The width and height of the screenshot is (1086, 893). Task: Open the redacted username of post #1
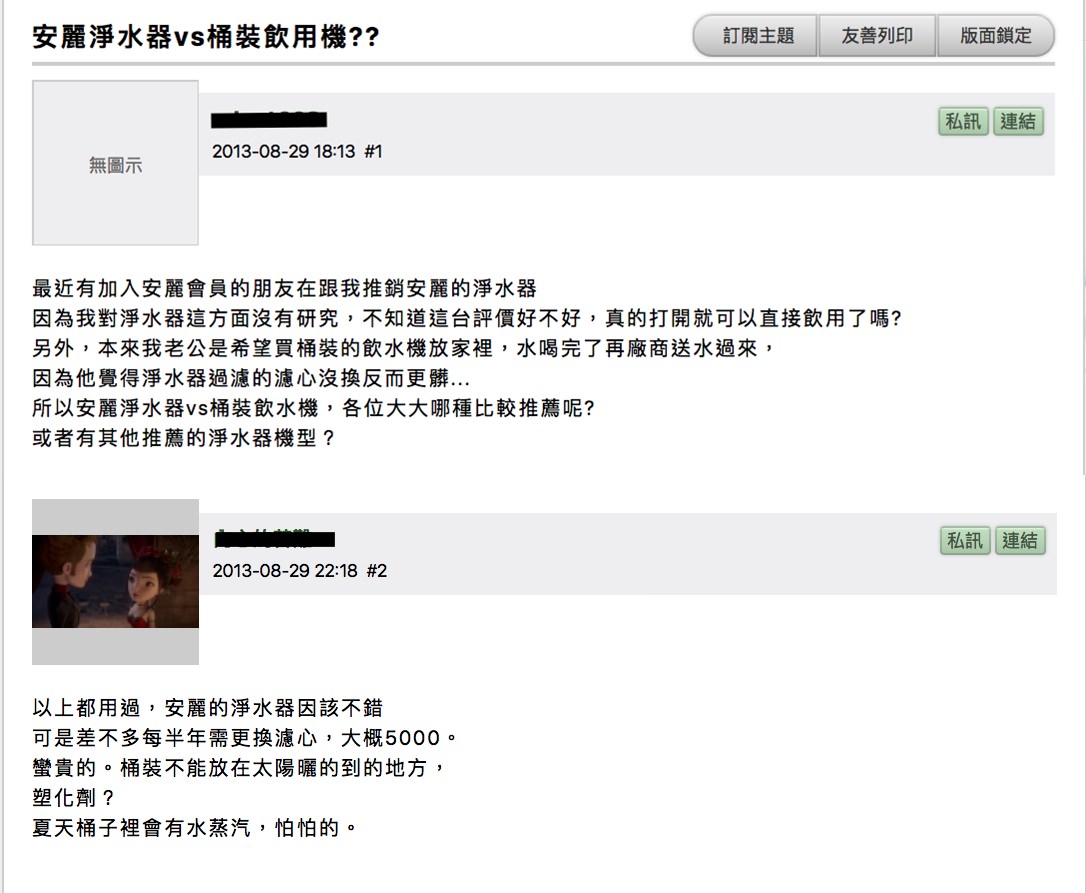pos(269,120)
